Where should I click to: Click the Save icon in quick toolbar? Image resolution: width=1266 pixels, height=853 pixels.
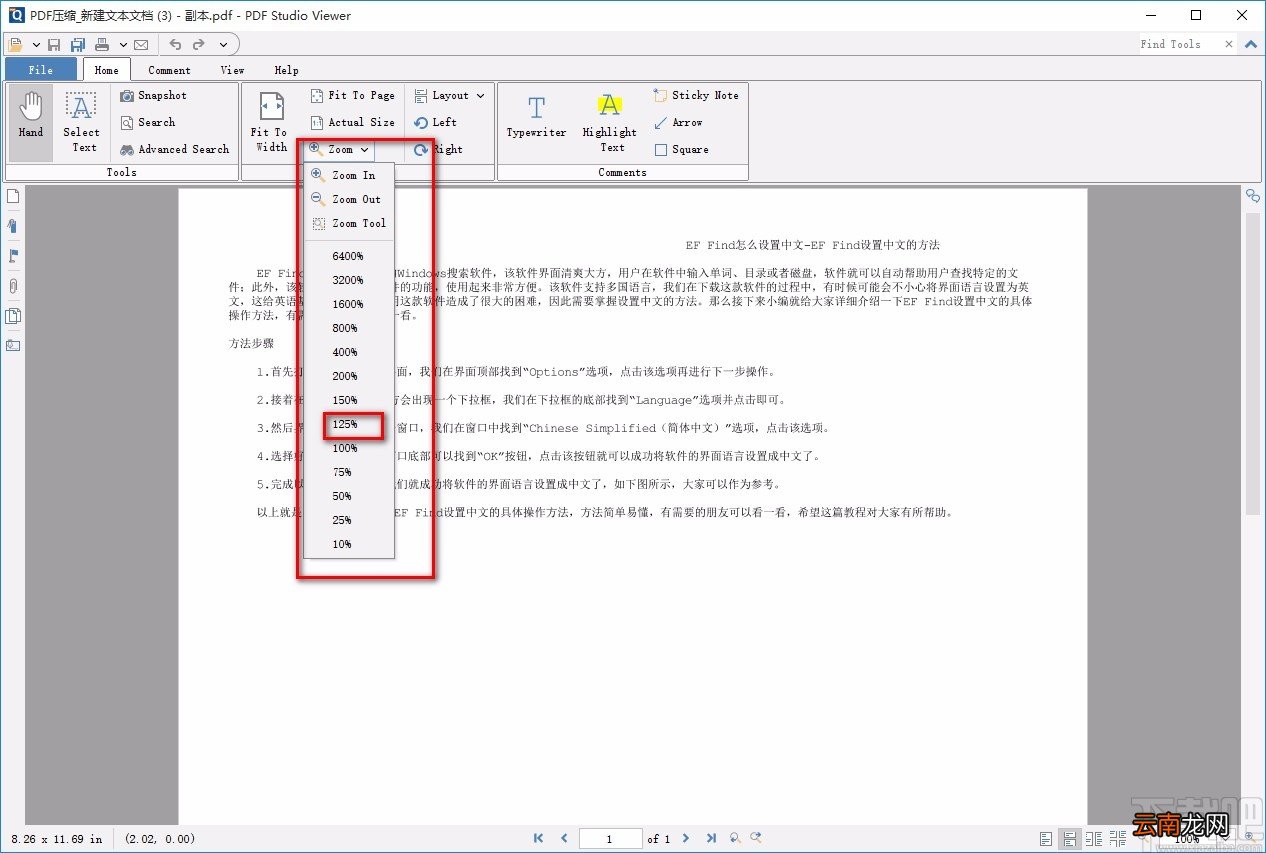click(x=54, y=44)
